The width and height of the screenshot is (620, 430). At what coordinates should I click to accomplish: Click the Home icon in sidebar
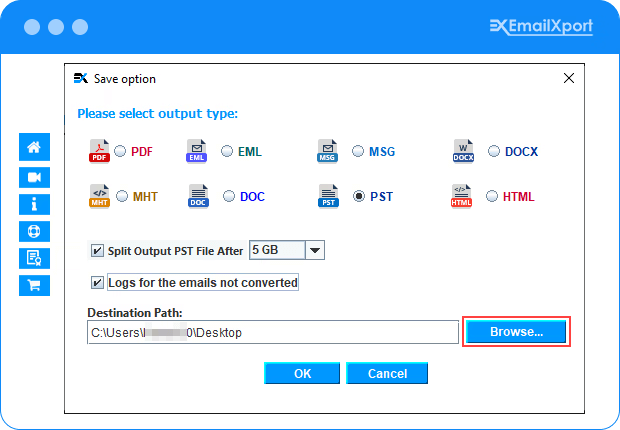coord(34,147)
